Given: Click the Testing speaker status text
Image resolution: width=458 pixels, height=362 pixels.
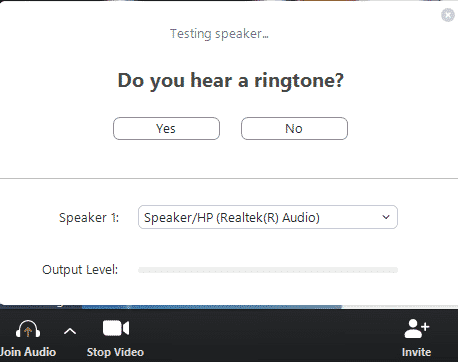Looking at the screenshot, I should tap(219, 34).
